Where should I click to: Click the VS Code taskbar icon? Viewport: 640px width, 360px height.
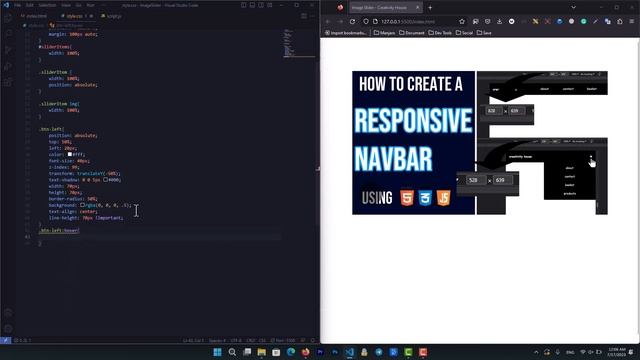coord(349,352)
